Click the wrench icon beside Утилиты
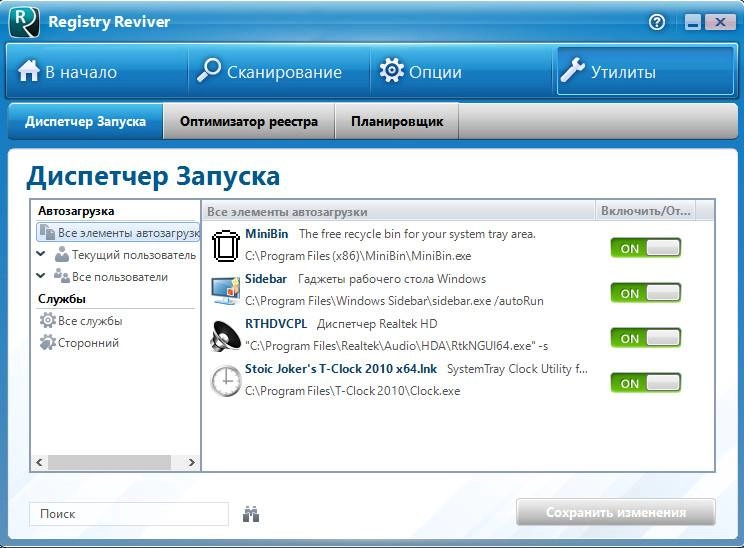The width and height of the screenshot is (744, 548). (573, 70)
